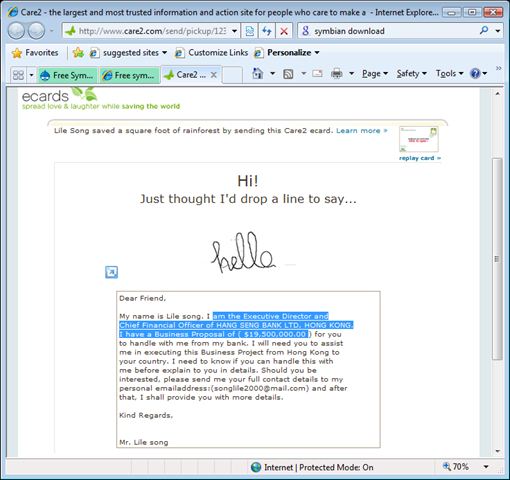Image resolution: width=510 pixels, height=480 pixels.
Task: Click the 'Hi!' heading text
Action: pos(248,181)
